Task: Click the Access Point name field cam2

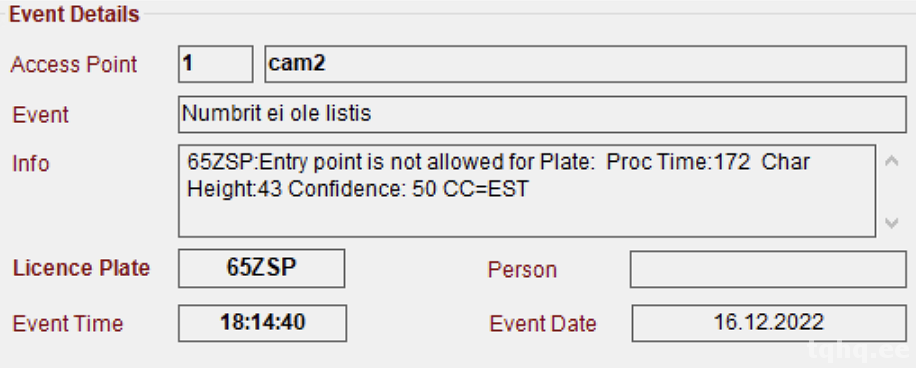Action: coord(585,64)
